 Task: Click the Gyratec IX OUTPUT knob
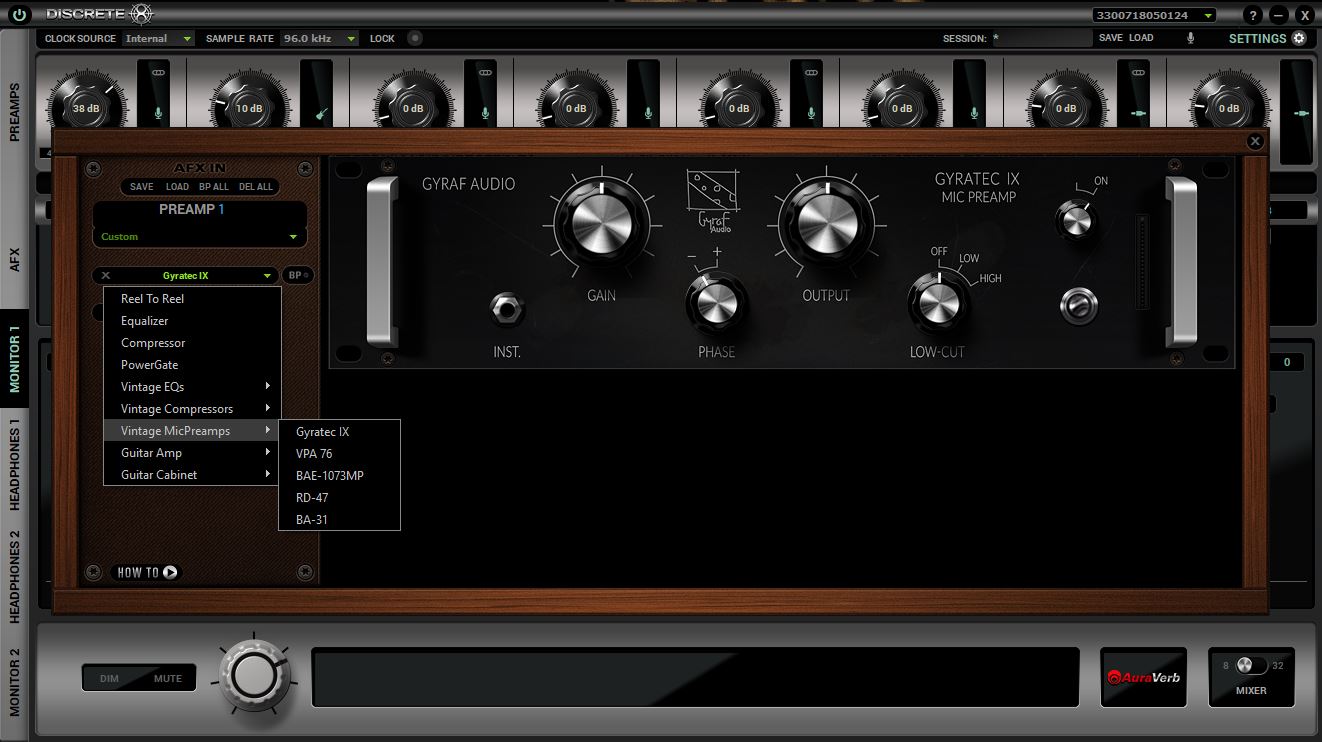point(826,225)
